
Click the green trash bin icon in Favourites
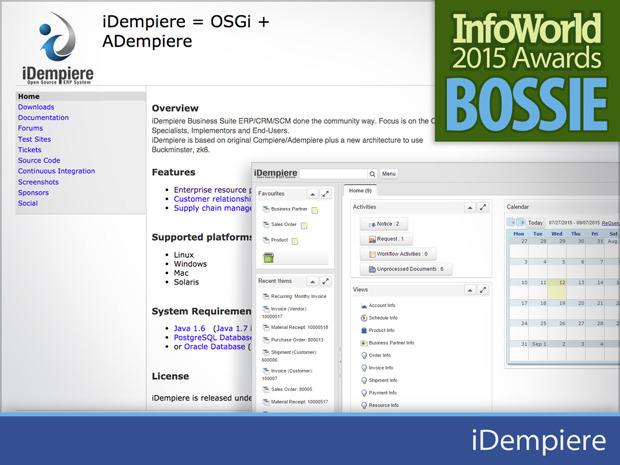(268, 258)
